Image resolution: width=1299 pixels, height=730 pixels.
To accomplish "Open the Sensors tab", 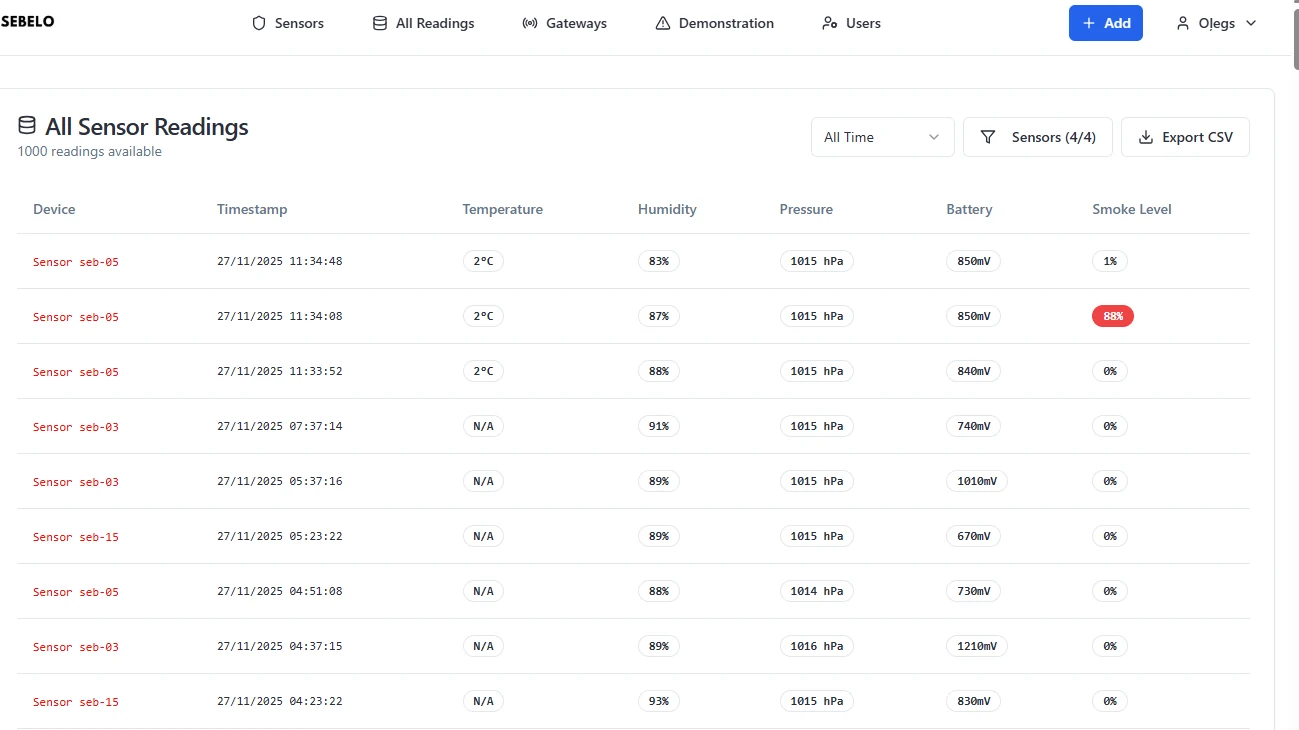I will point(288,23).
